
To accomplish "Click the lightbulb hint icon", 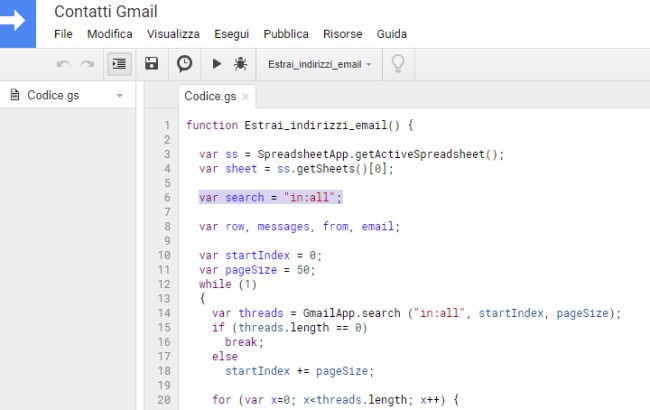I will (398, 64).
